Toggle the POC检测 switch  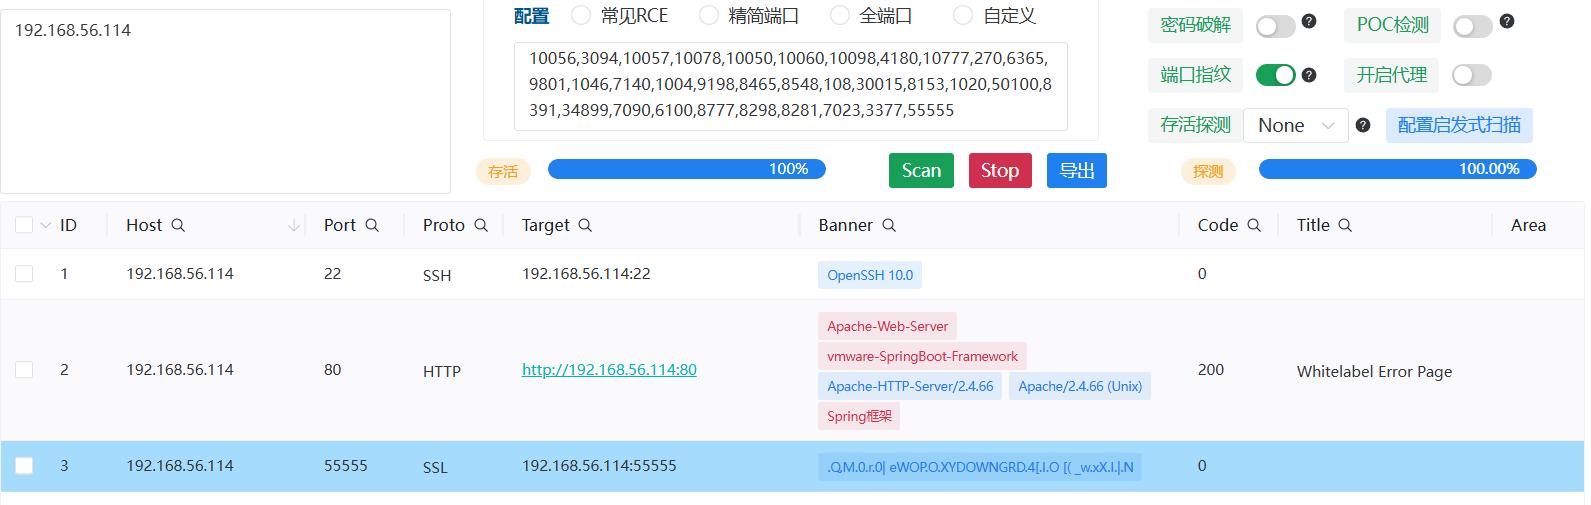1473,26
